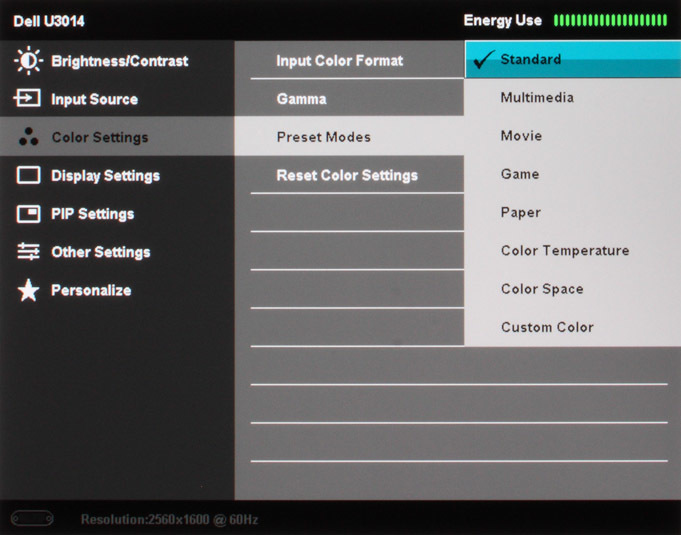681x535 pixels.
Task: Open the PIP Settings icon
Action: [x=29, y=214]
